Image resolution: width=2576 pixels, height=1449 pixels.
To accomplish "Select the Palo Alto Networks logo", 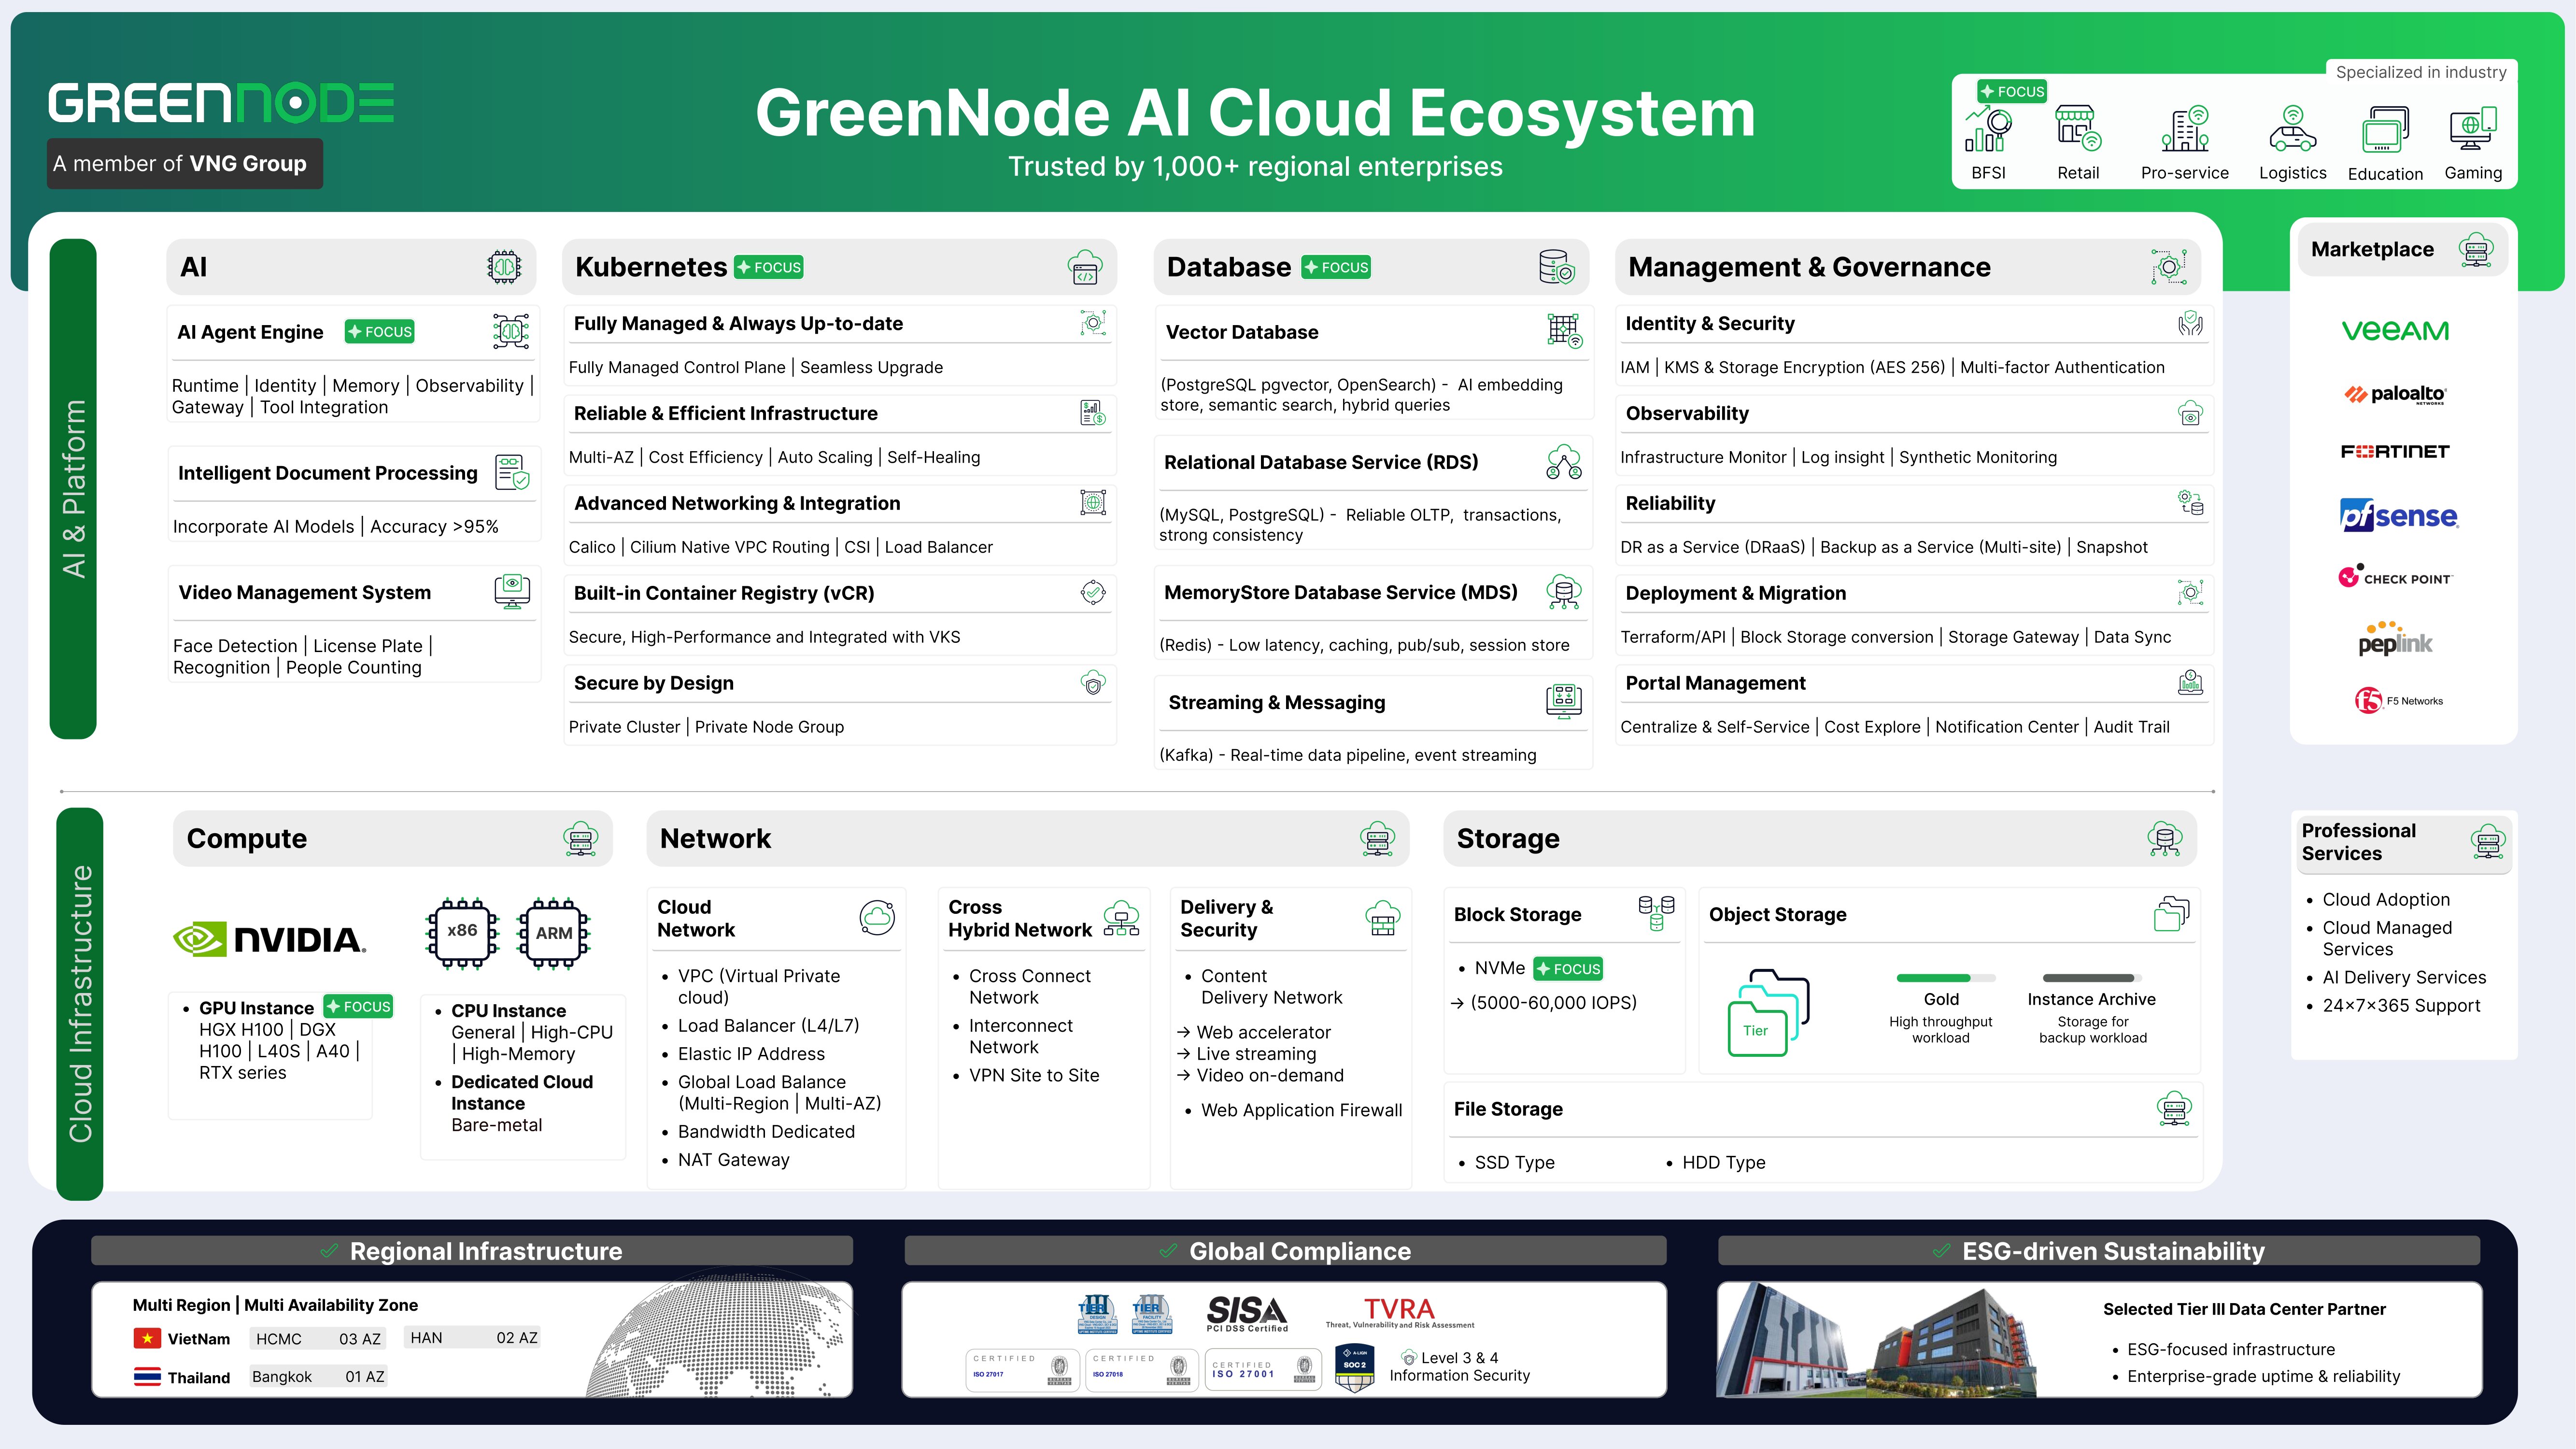I will pyautogui.click(x=2395, y=394).
